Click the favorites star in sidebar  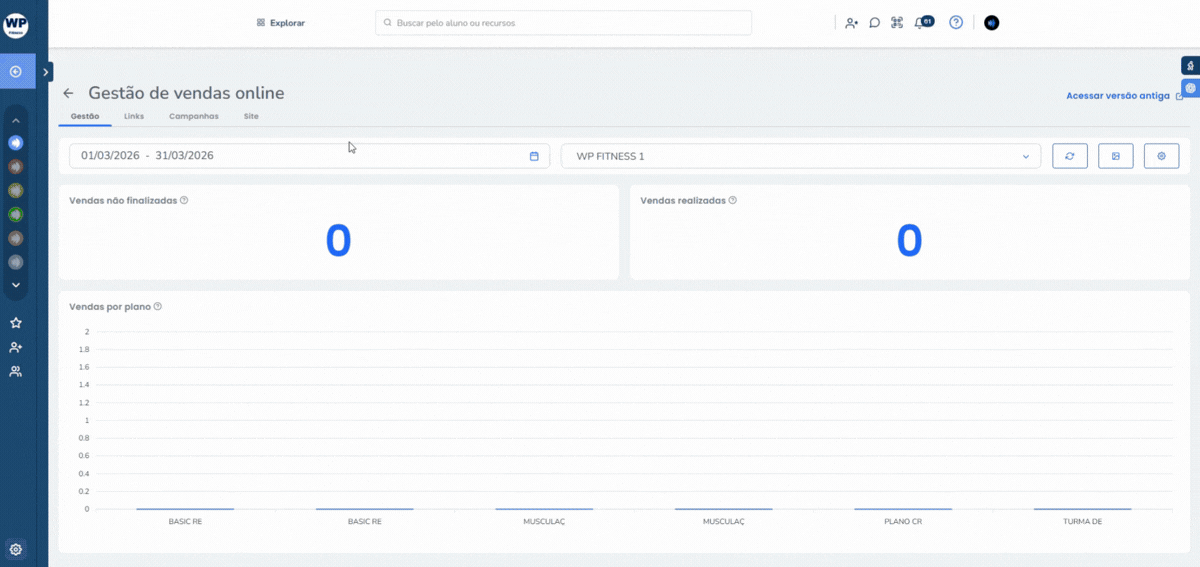pos(16,323)
